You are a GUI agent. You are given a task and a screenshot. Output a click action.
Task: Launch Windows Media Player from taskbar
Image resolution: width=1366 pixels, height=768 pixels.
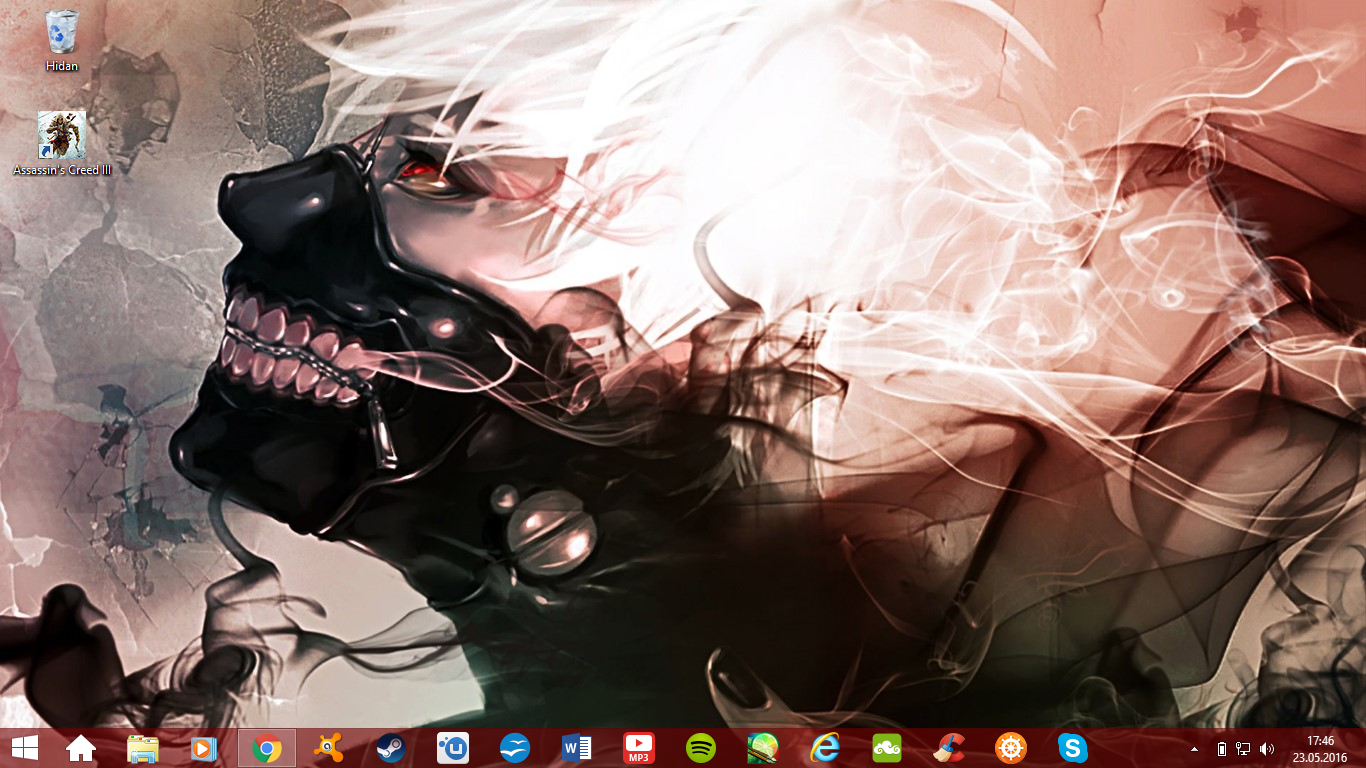203,748
